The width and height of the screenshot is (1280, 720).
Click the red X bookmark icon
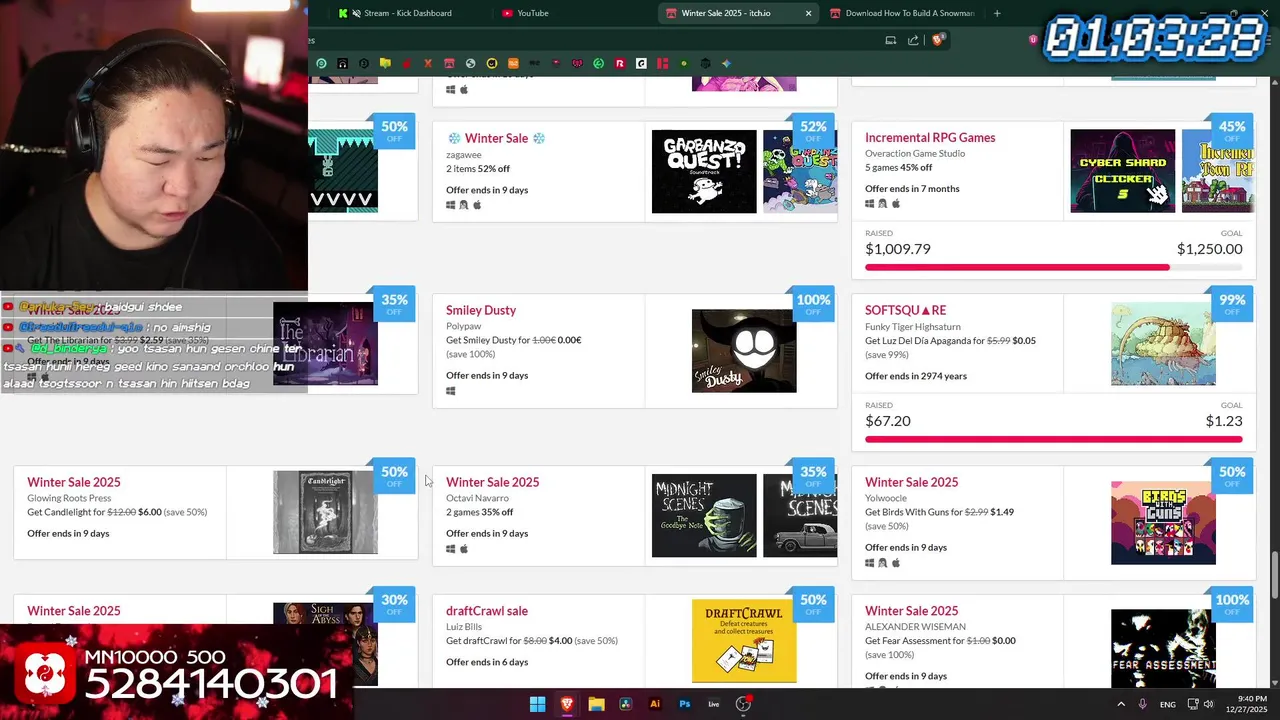(x=428, y=63)
